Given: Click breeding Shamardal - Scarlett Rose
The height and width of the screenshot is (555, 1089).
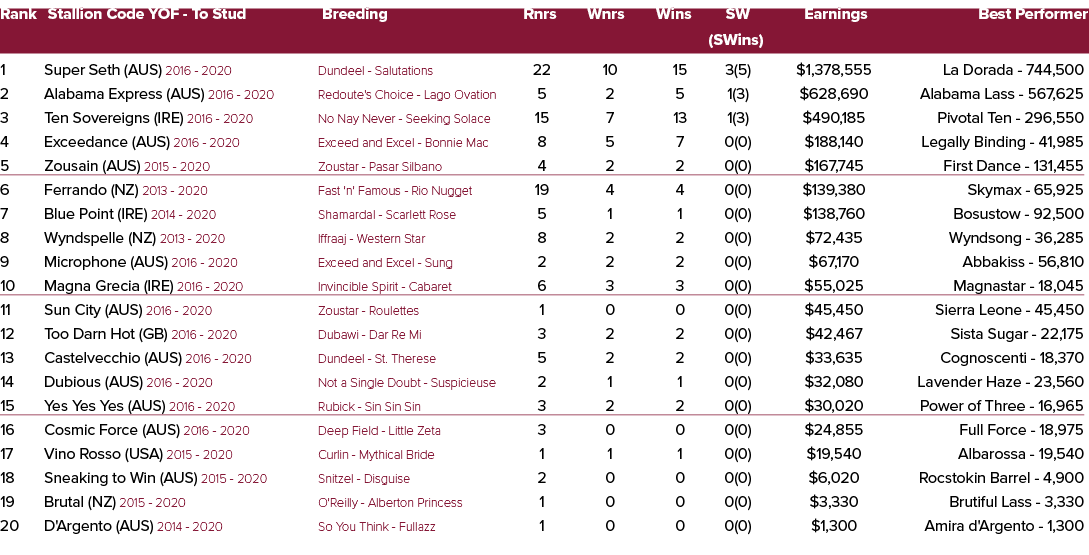Looking at the screenshot, I should pos(387,215).
